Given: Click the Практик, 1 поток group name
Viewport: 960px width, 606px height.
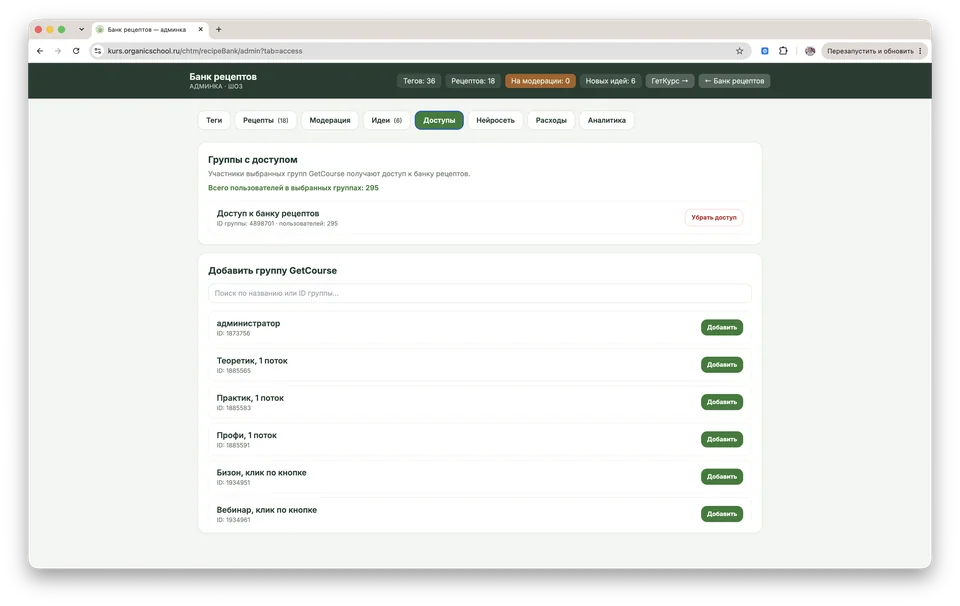Looking at the screenshot, I should pyautogui.click(x=250, y=398).
